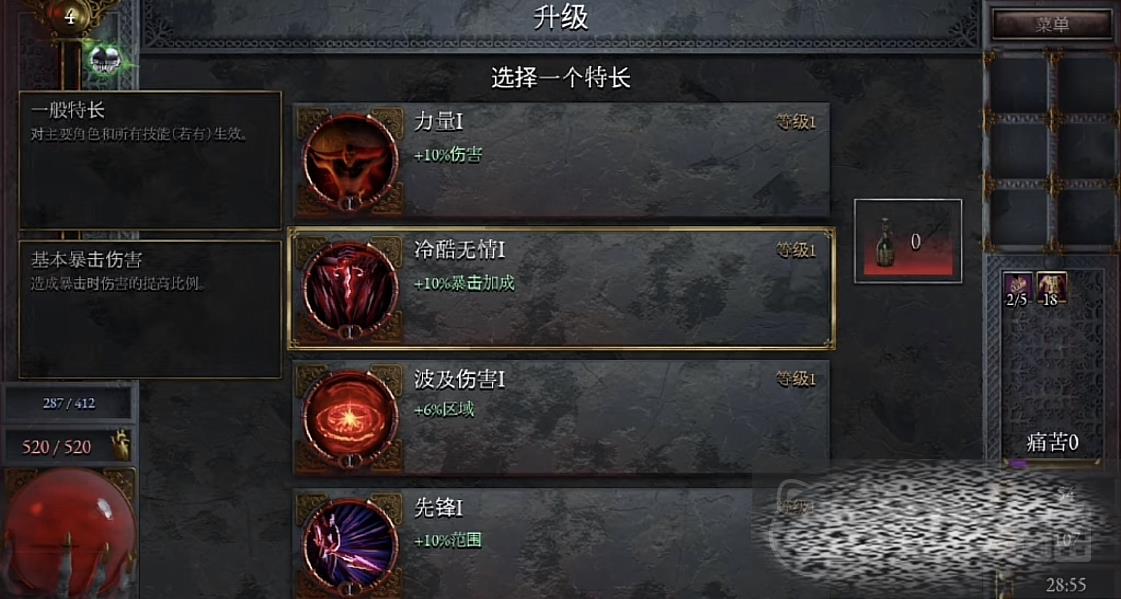The width and height of the screenshot is (1121, 599).
Task: Click the status buff icon labeled 2/5
Action: coord(1017,288)
